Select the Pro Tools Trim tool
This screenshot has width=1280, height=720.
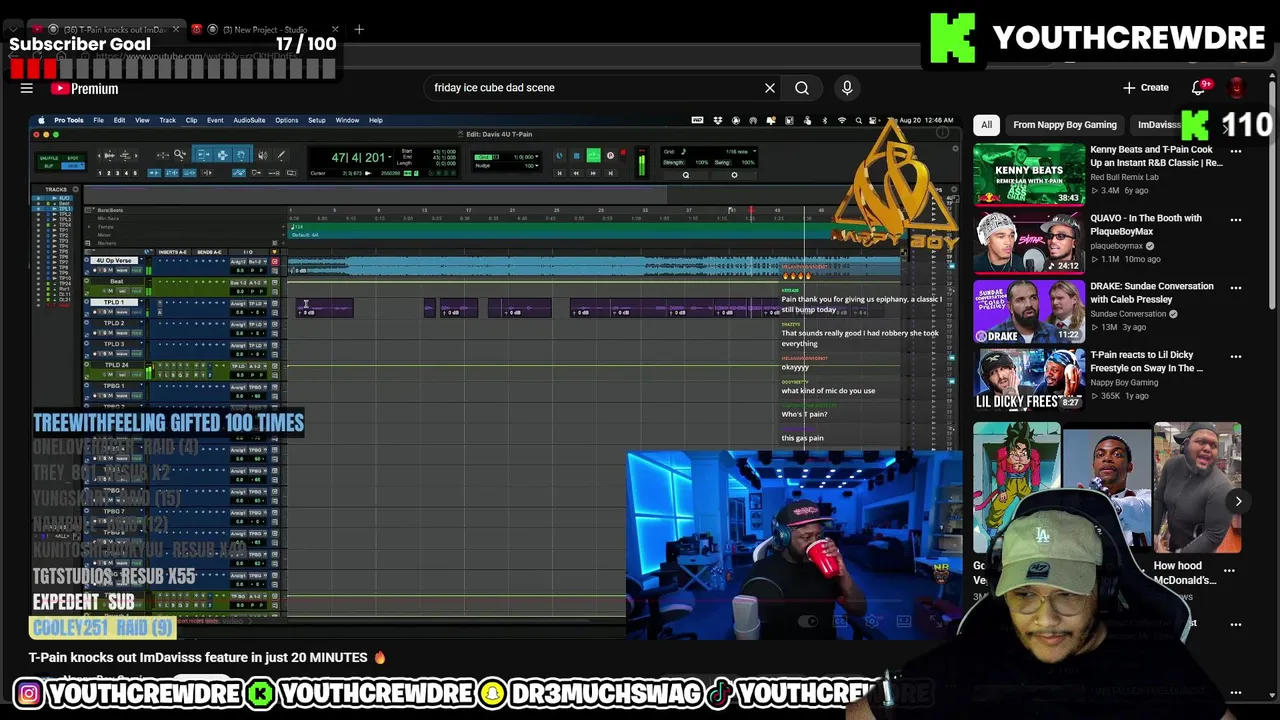(204, 155)
